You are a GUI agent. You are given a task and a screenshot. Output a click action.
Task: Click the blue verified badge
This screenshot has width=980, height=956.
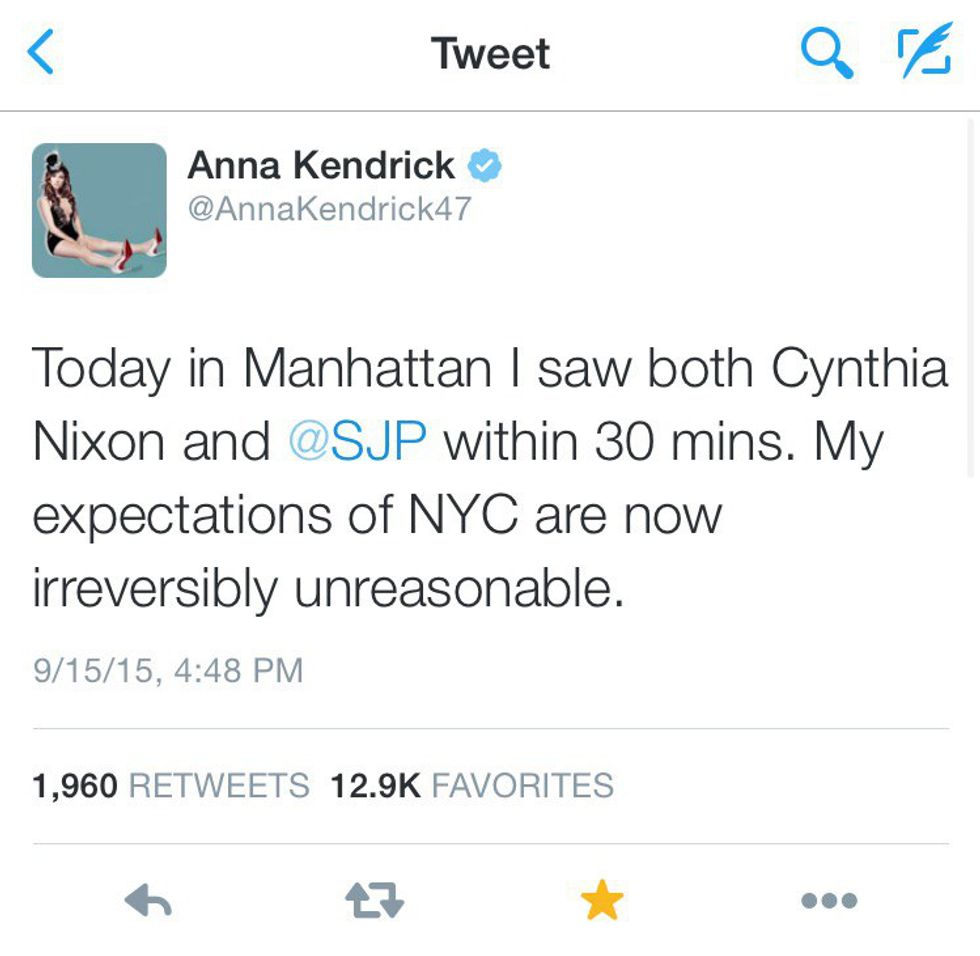pyautogui.click(x=485, y=166)
